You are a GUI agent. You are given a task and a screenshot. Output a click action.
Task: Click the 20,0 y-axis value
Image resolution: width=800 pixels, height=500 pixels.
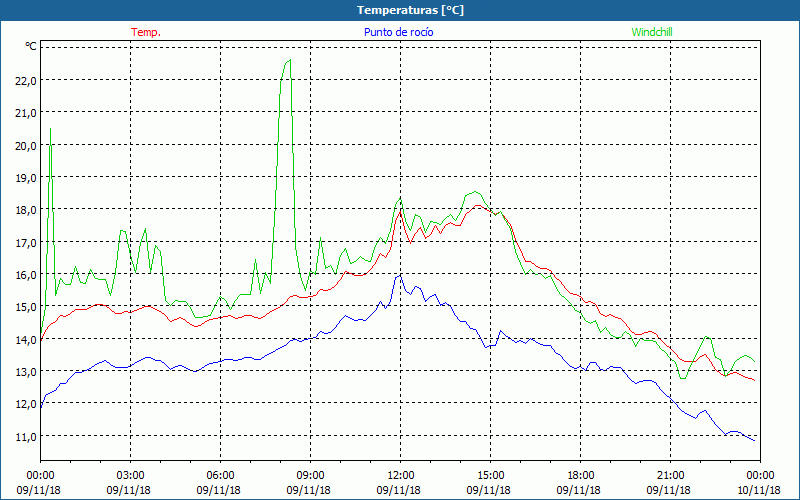point(26,145)
